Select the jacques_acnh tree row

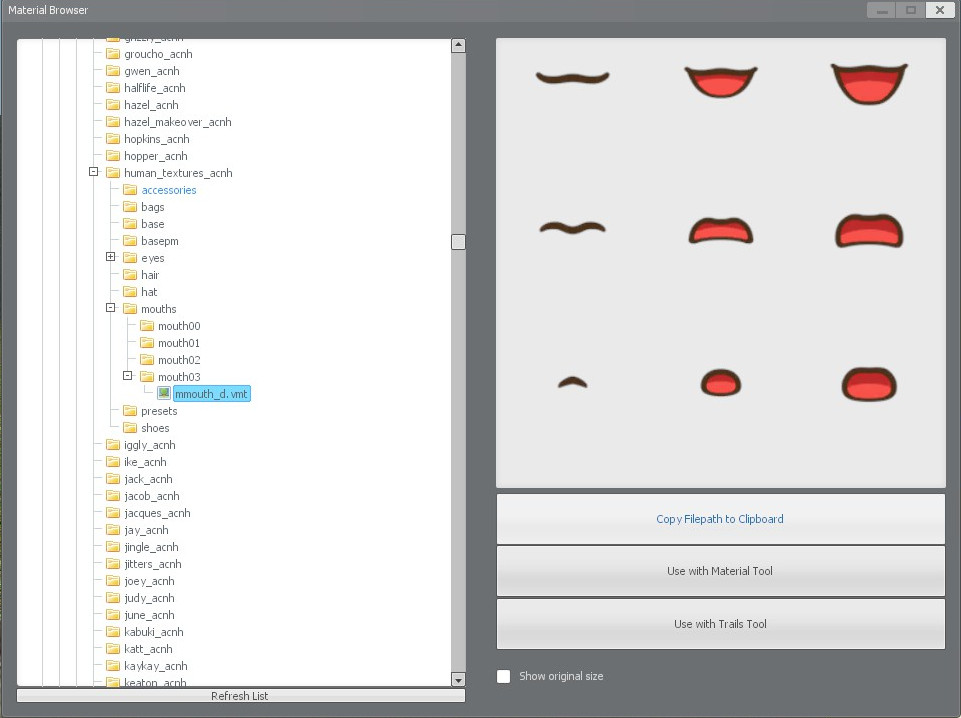pyautogui.click(x=158, y=513)
